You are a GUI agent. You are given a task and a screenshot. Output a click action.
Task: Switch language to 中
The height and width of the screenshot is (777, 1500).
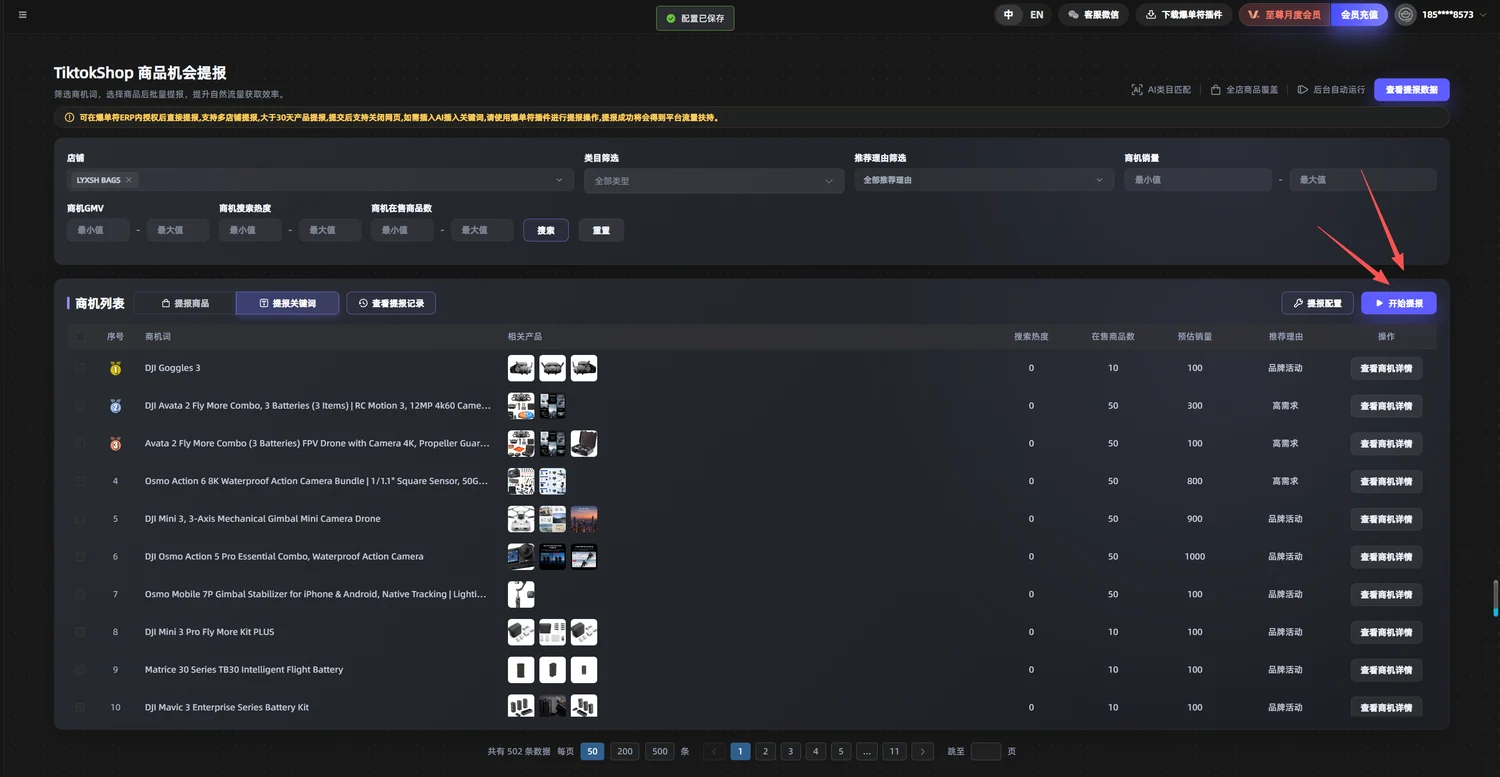pyautogui.click(x=1009, y=15)
